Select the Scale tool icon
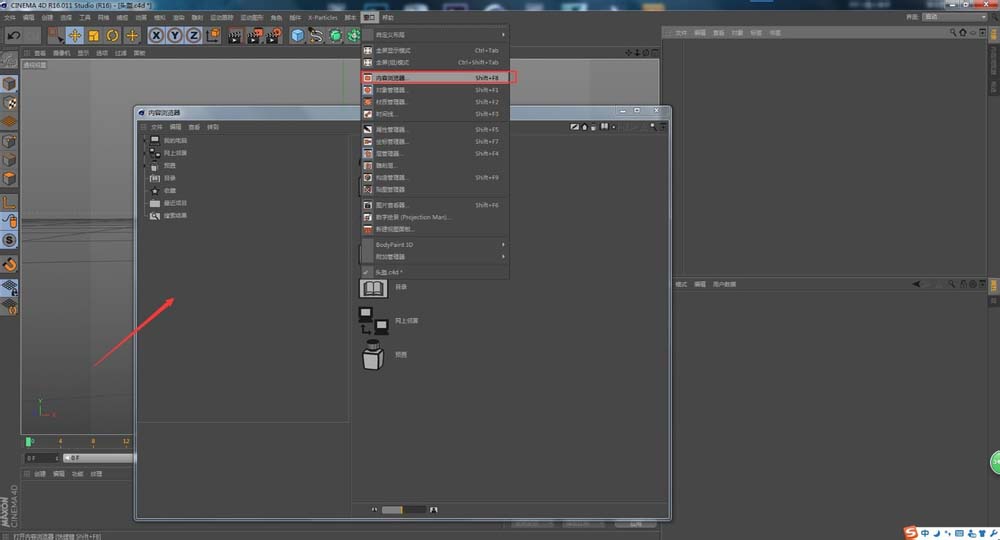 [94, 36]
